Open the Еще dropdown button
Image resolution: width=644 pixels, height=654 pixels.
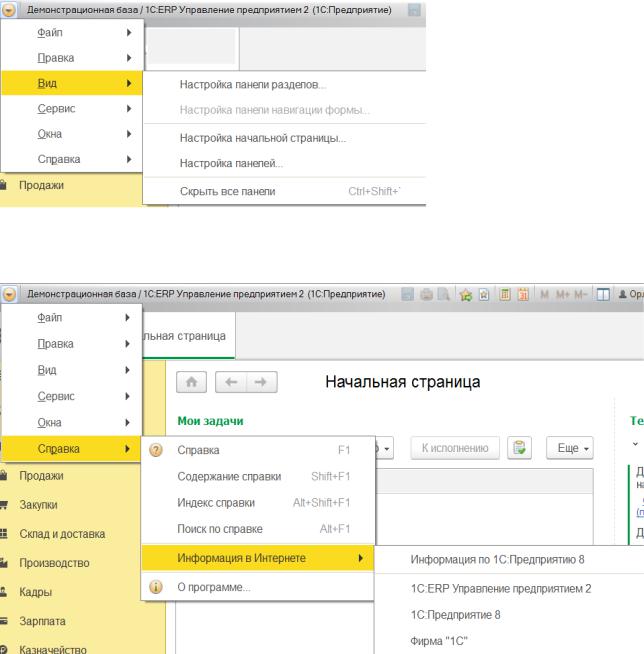pos(570,448)
